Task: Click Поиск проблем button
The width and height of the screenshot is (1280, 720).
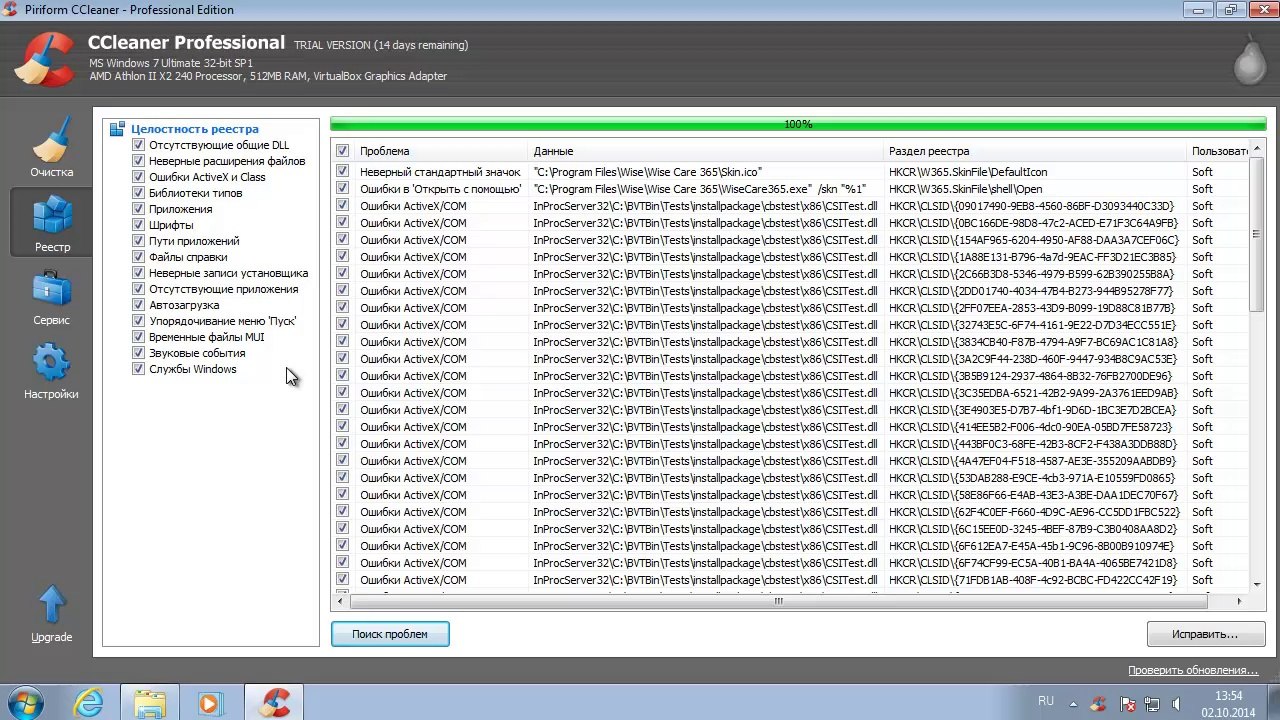Action: (390, 634)
